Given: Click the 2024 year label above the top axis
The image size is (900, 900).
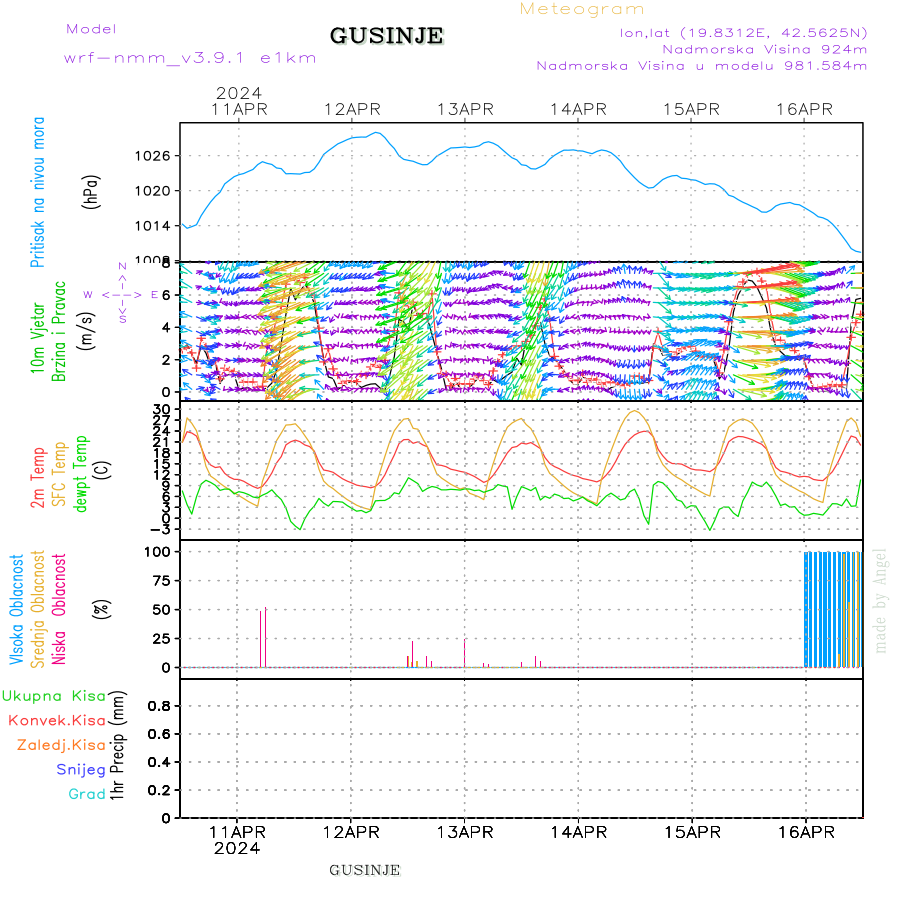Looking at the screenshot, I should [x=239, y=93].
